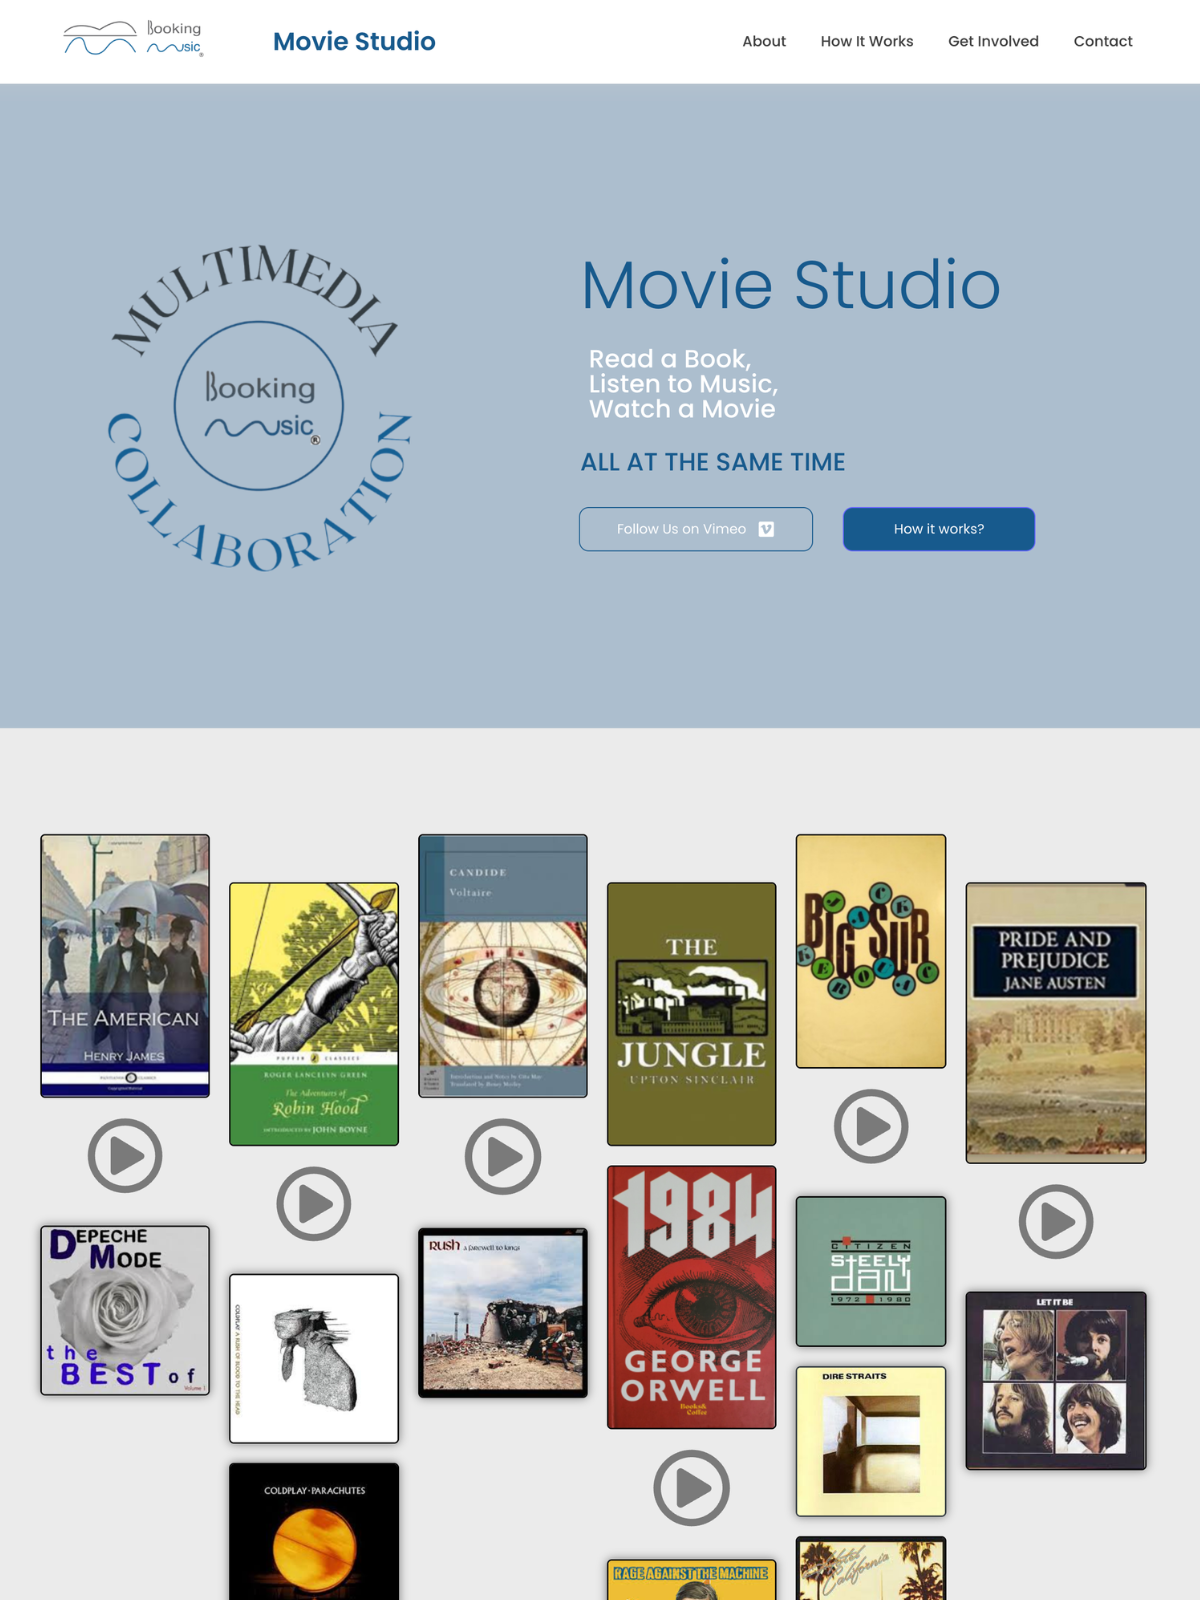Play the video under Big Sur cover
Screen dimensions: 1200x1600
coord(871,1126)
